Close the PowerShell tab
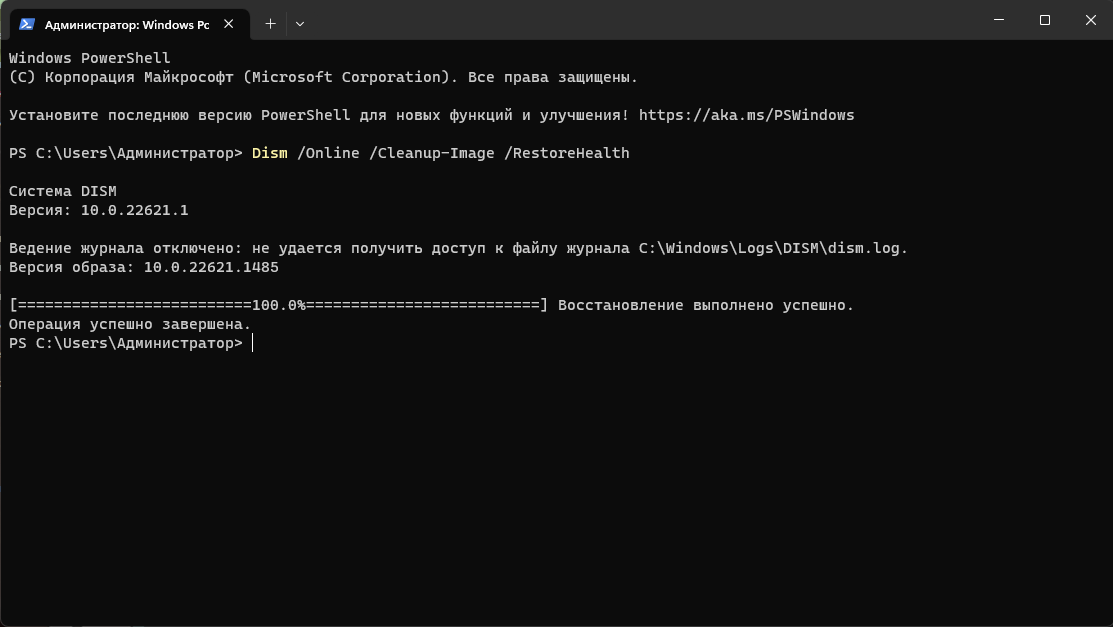Viewport: 1113px width, 627px height. [229, 24]
